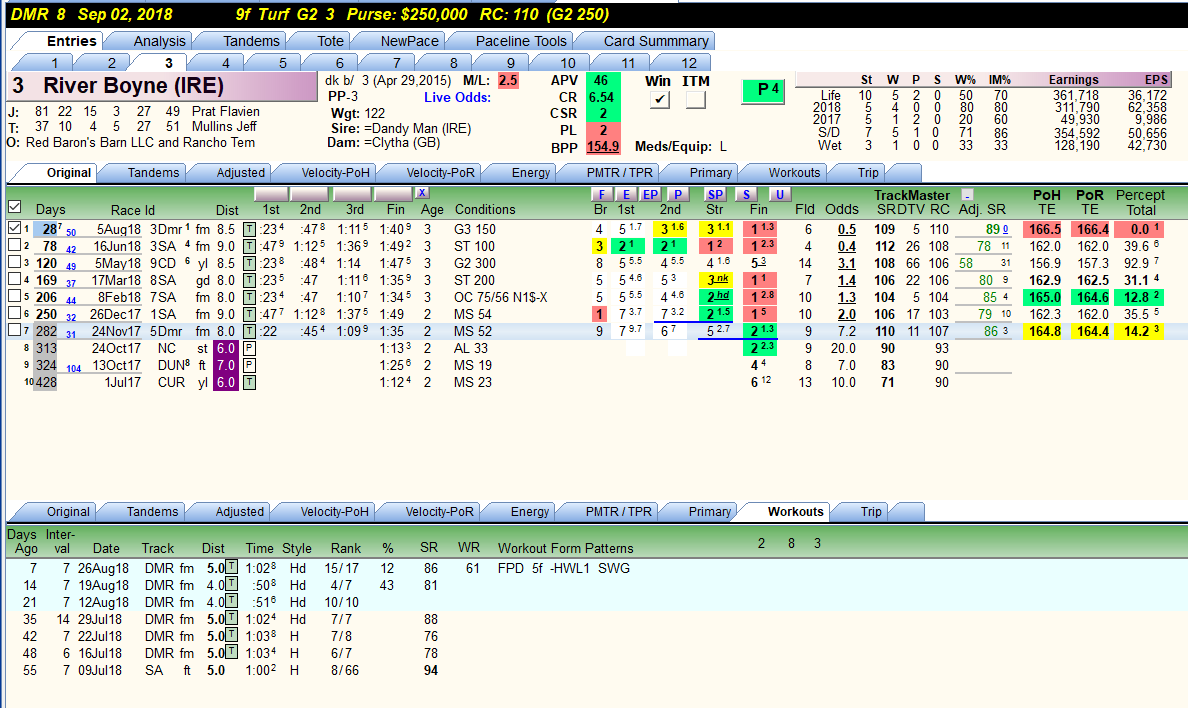
Task: Open Energy tab in the lower panel
Action: tap(530, 512)
